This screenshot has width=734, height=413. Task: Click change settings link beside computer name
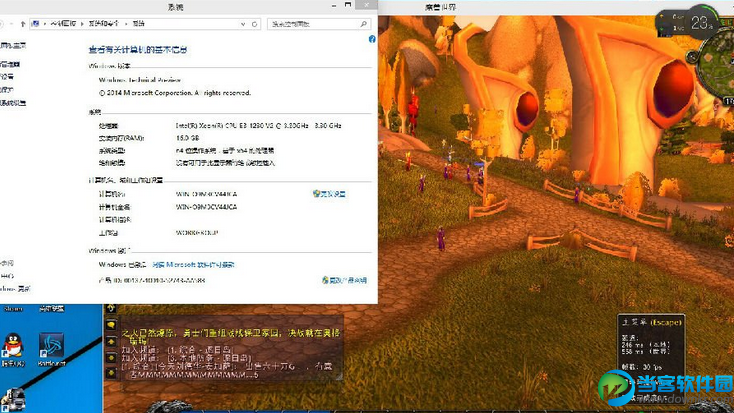[330, 194]
